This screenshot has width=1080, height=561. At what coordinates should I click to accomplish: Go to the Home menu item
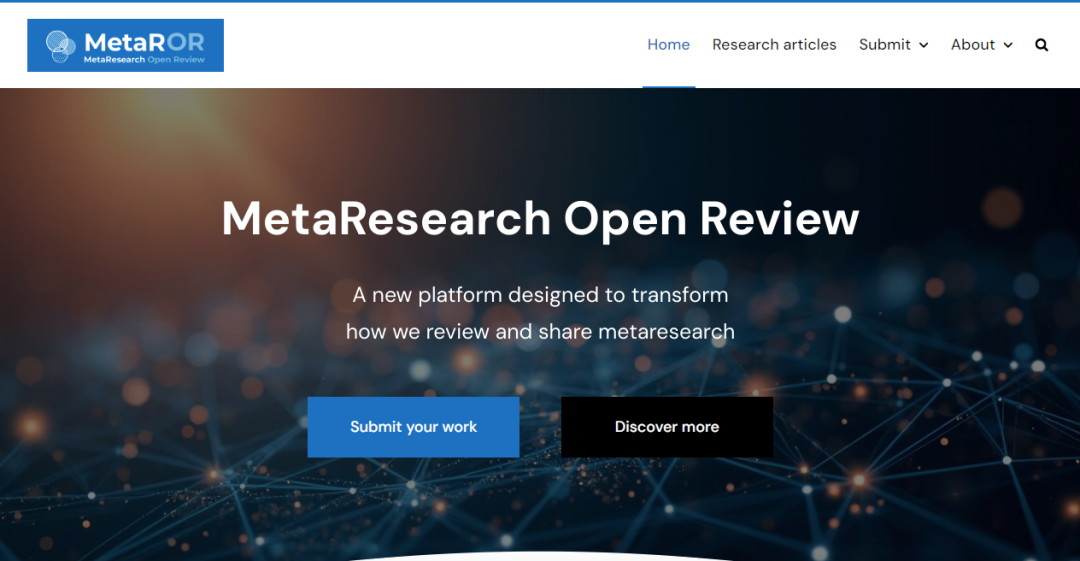click(x=668, y=45)
